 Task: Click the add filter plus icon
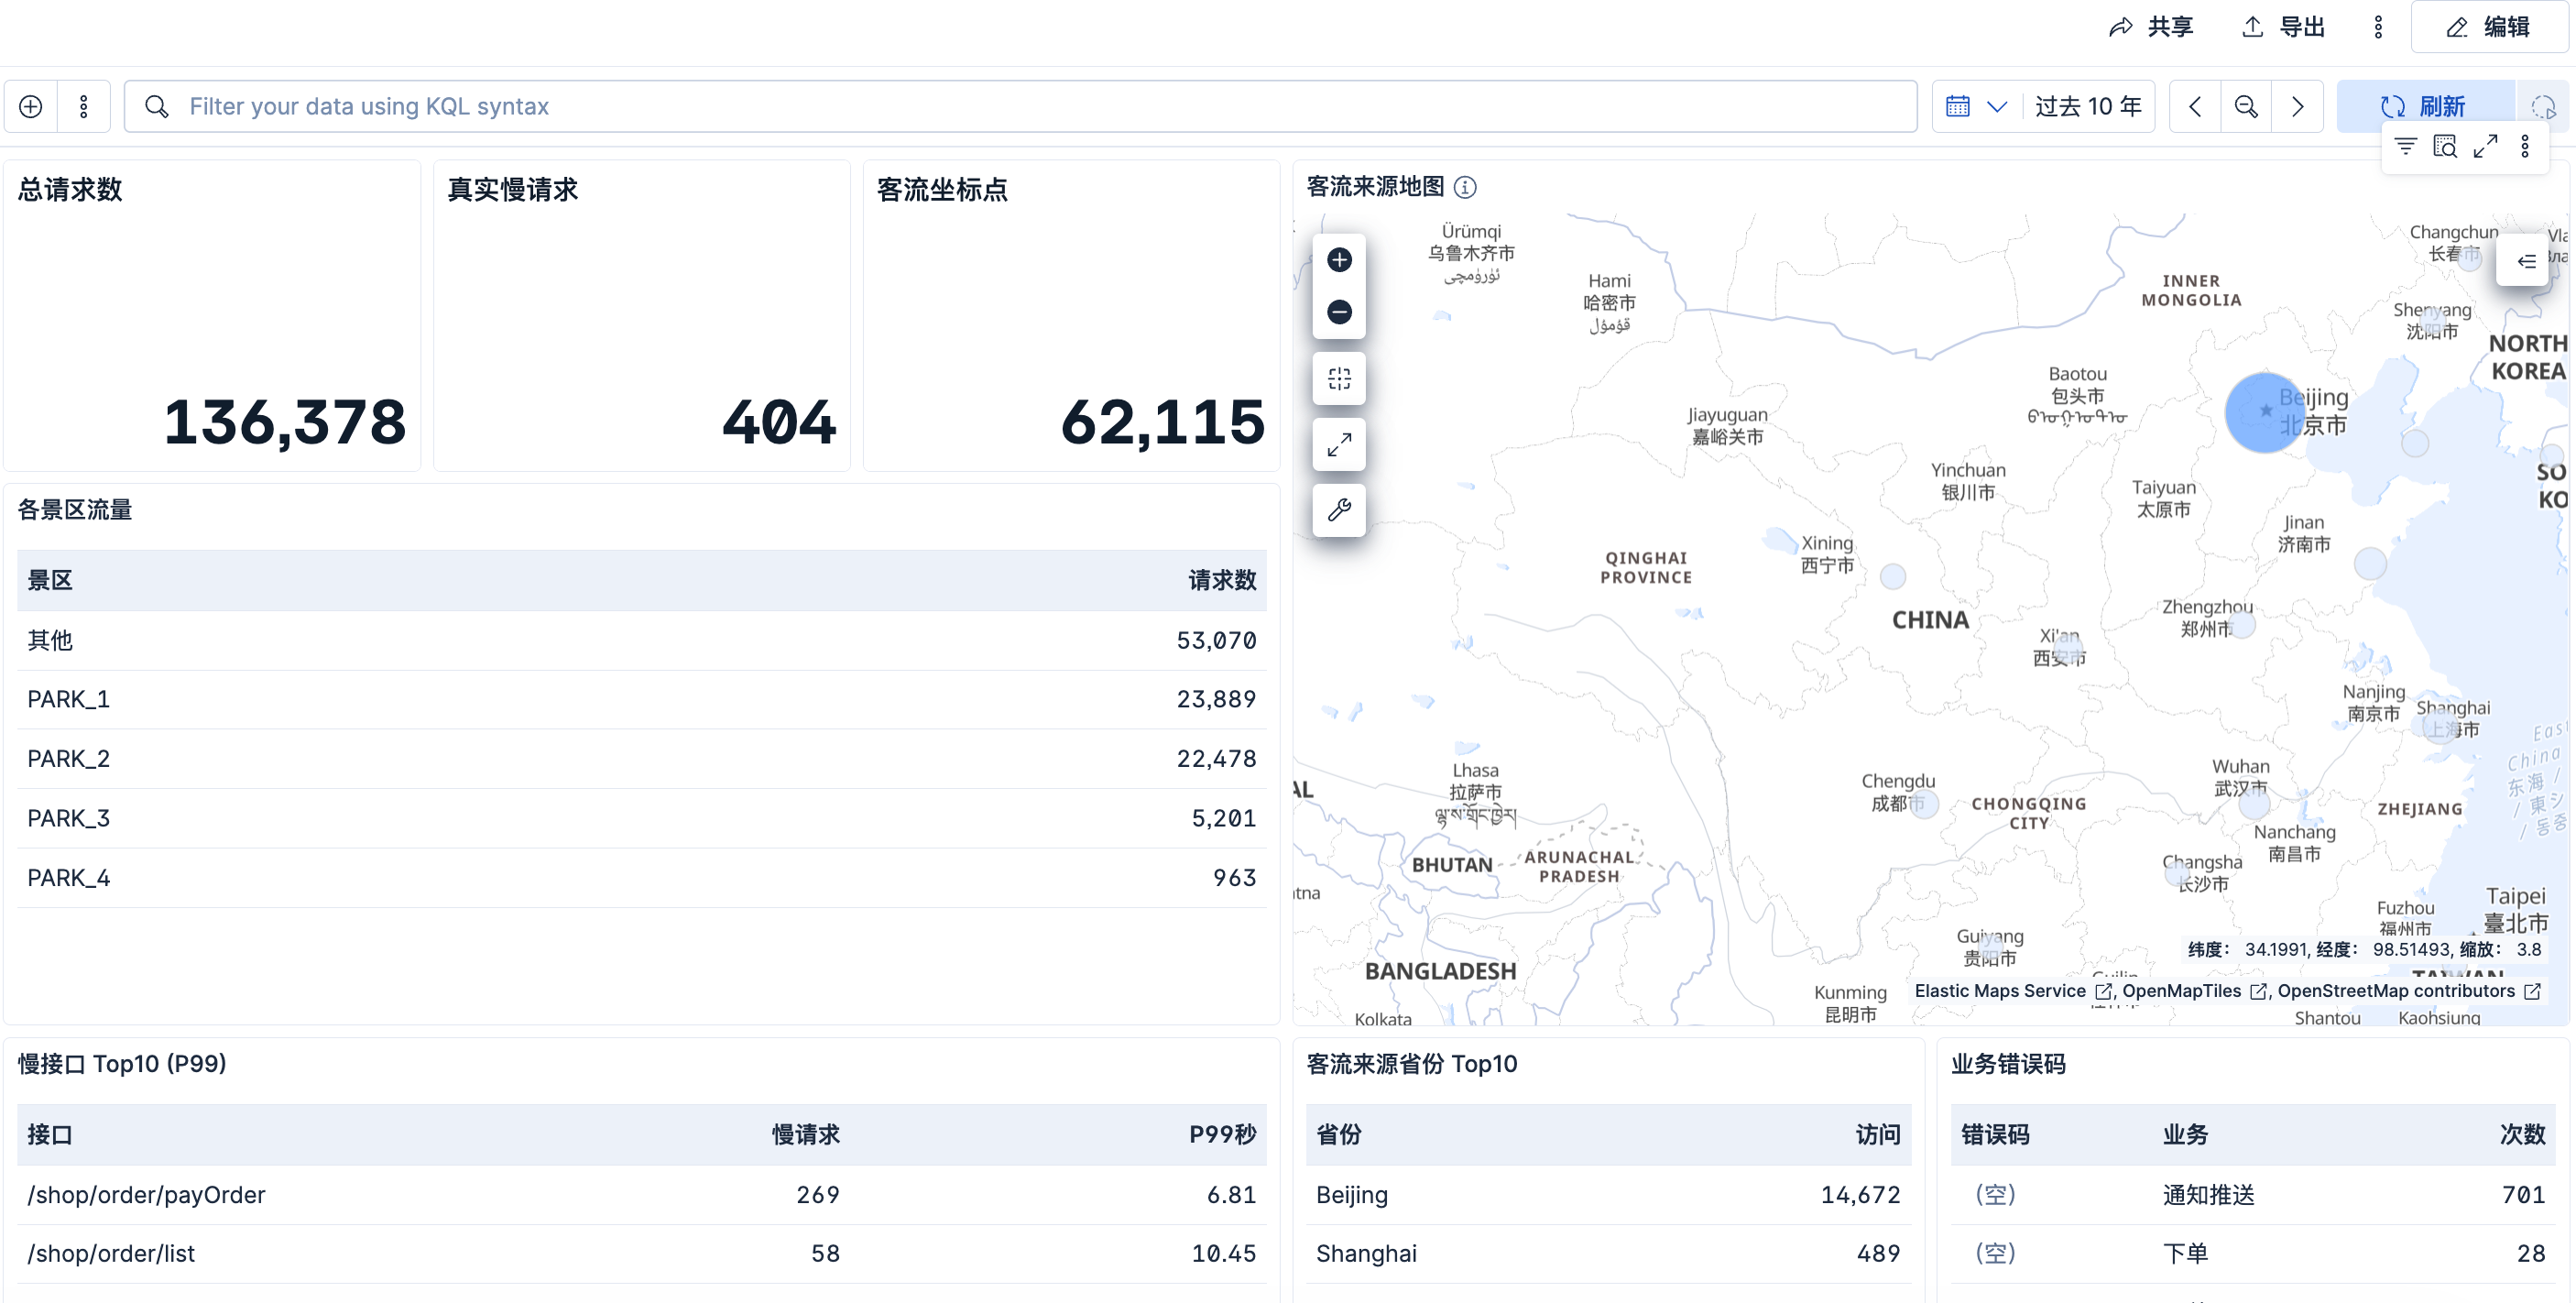pyautogui.click(x=31, y=106)
